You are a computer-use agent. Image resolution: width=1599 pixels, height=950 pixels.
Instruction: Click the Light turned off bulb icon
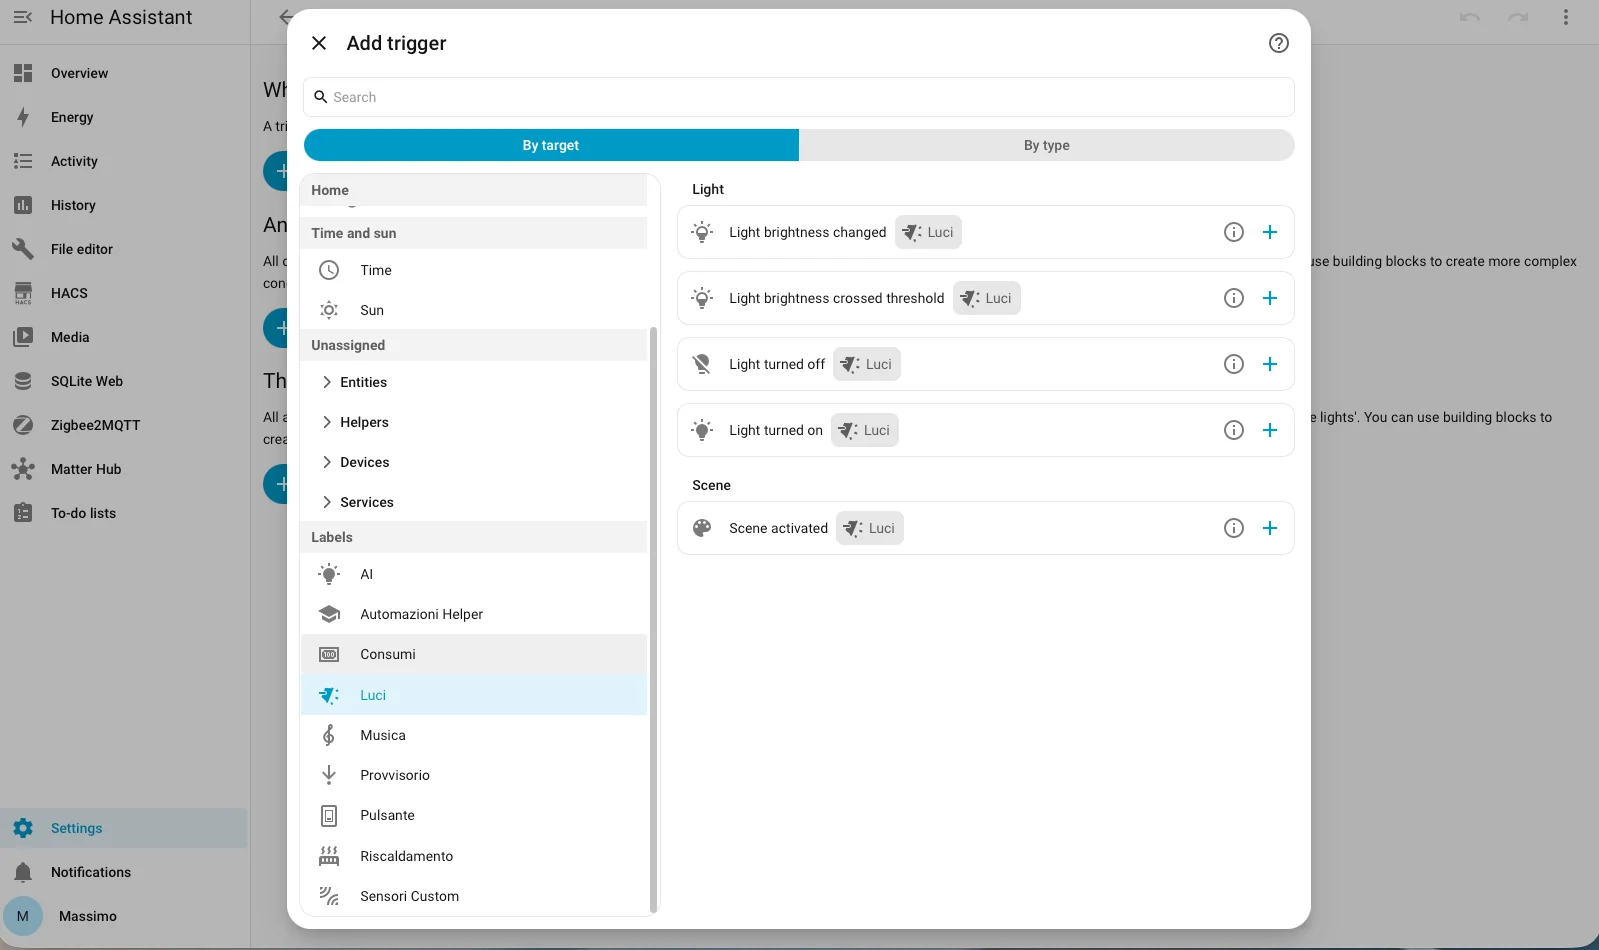point(702,364)
